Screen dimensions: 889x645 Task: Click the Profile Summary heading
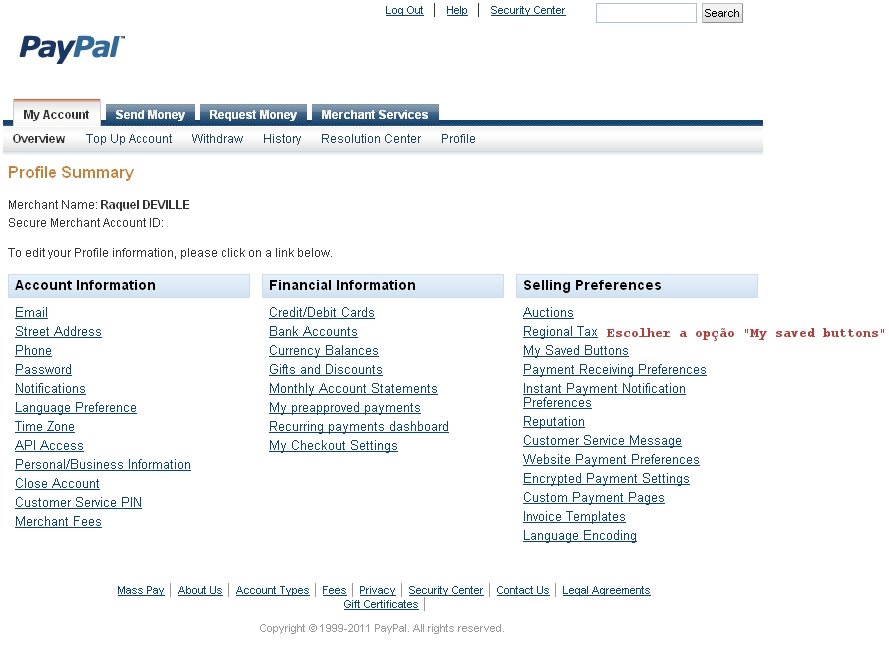tap(71, 172)
